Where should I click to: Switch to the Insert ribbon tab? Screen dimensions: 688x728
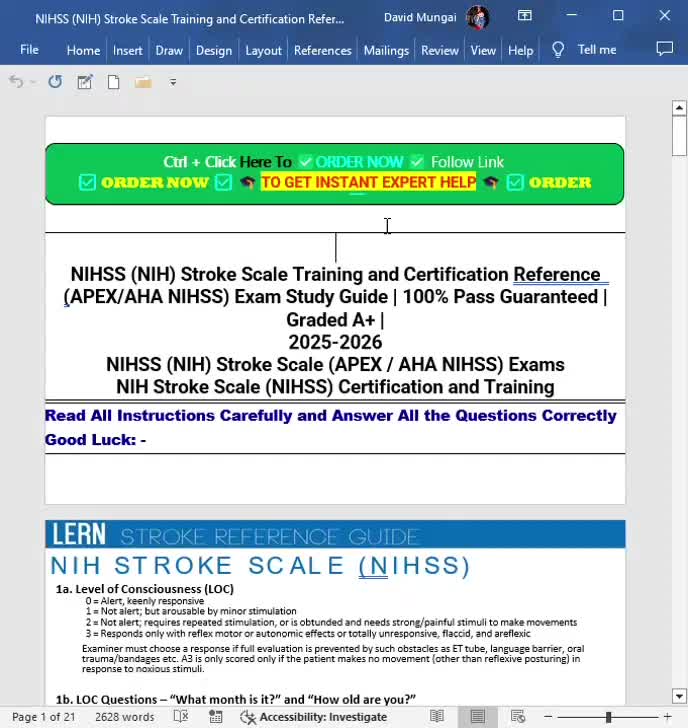pos(128,50)
